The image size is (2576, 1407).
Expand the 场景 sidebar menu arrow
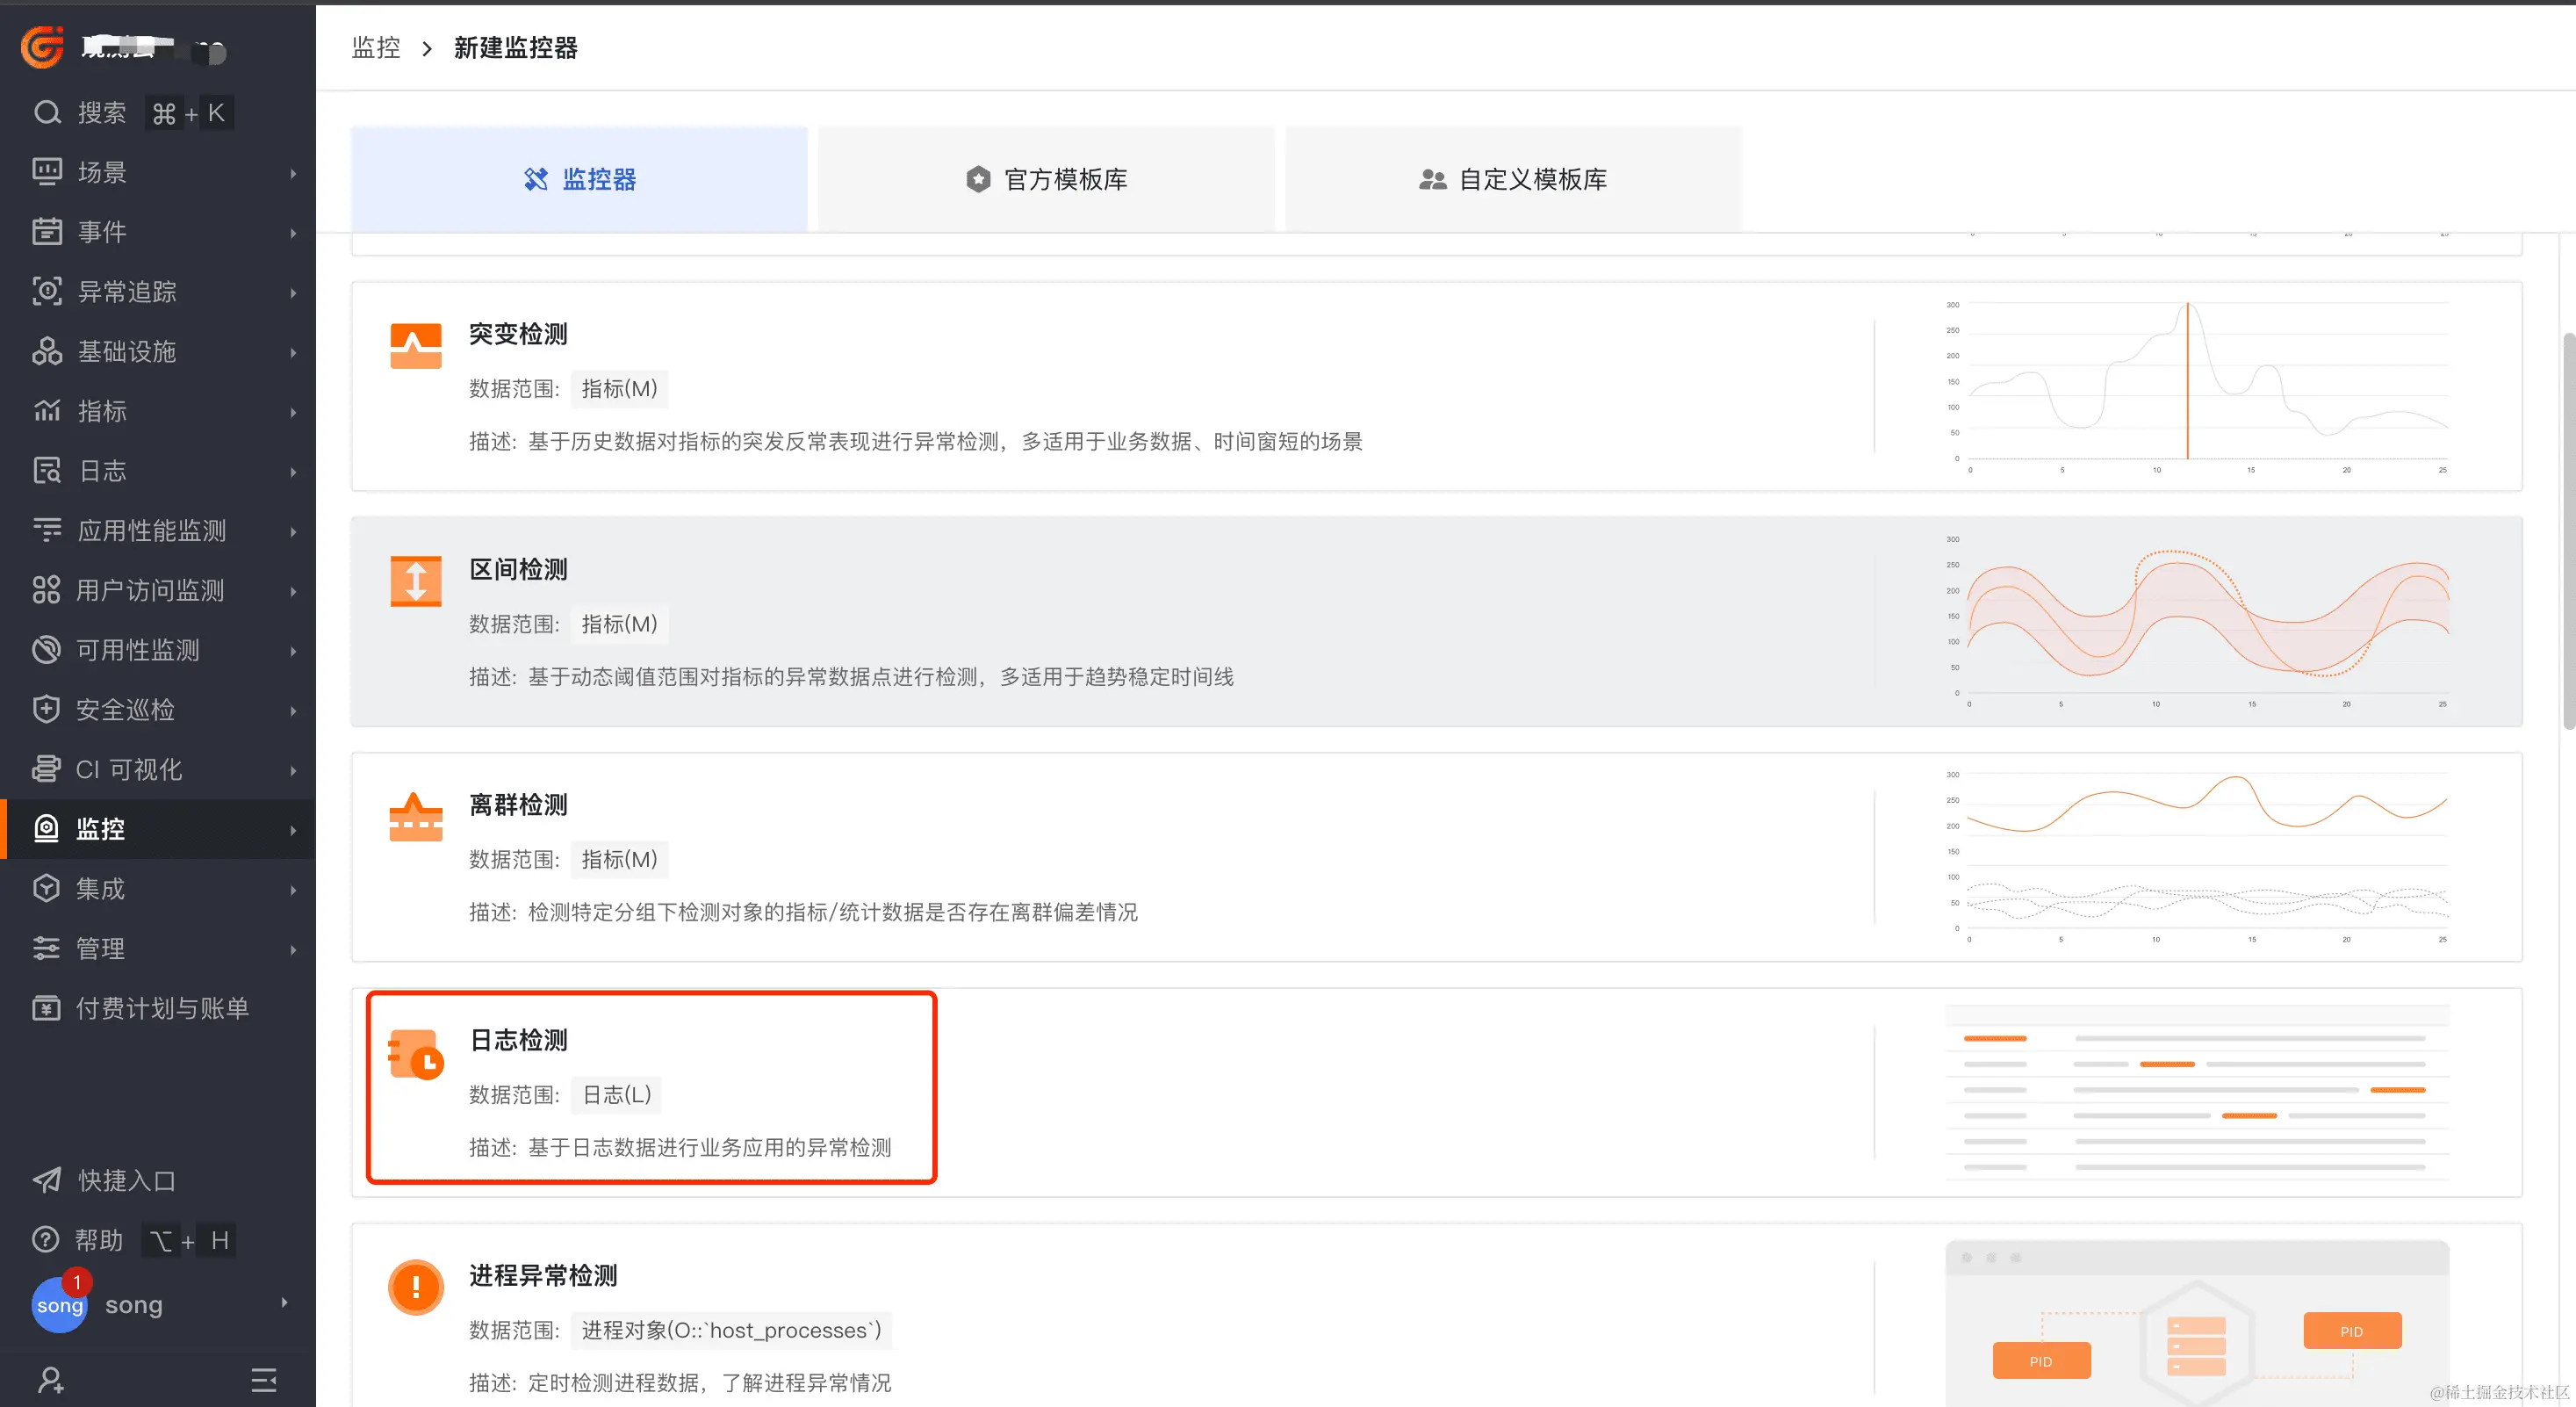coord(293,173)
